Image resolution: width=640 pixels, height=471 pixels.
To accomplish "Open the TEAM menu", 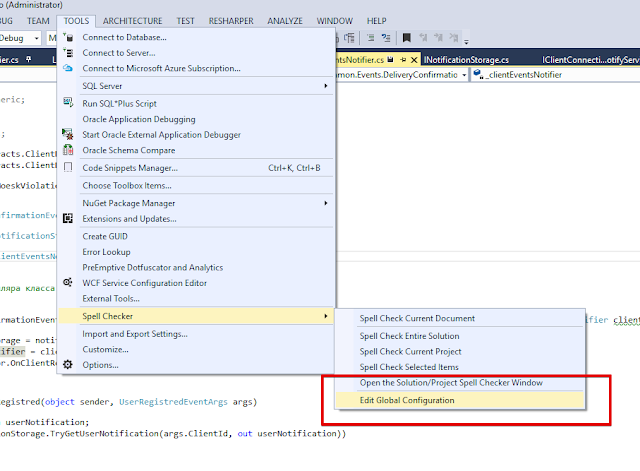I will click(x=38, y=21).
